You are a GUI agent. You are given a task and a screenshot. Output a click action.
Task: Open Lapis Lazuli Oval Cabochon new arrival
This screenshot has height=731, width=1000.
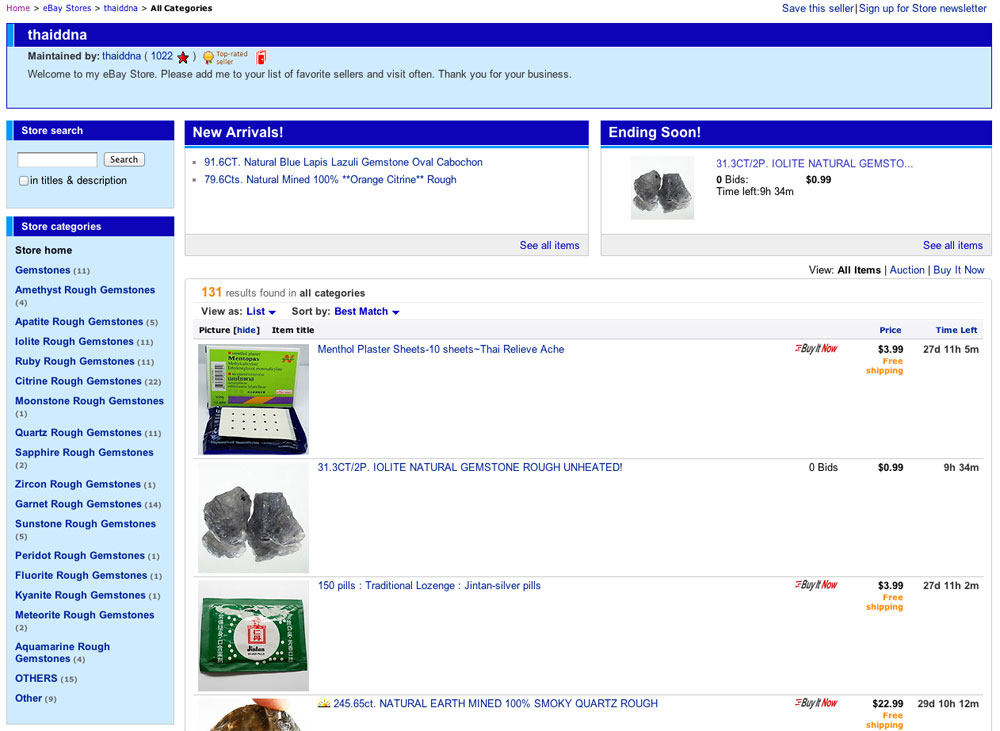click(x=343, y=162)
